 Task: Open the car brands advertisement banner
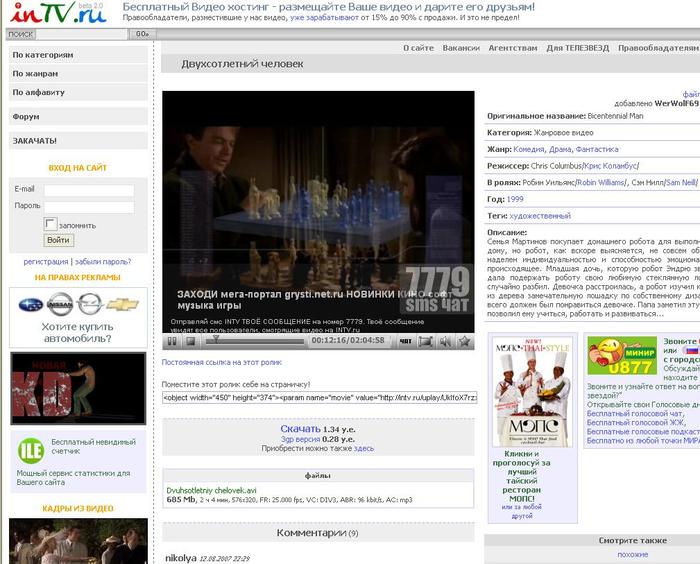click(78, 318)
